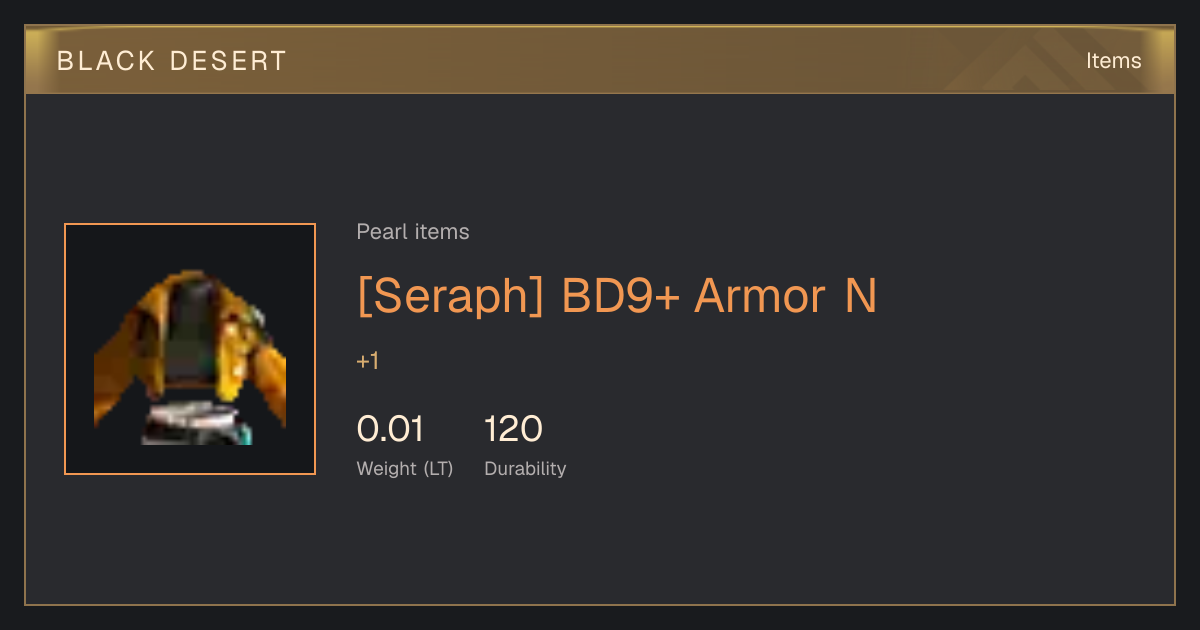The image size is (1200, 630).
Task: Select the Pearl items category label
Action: (x=413, y=232)
